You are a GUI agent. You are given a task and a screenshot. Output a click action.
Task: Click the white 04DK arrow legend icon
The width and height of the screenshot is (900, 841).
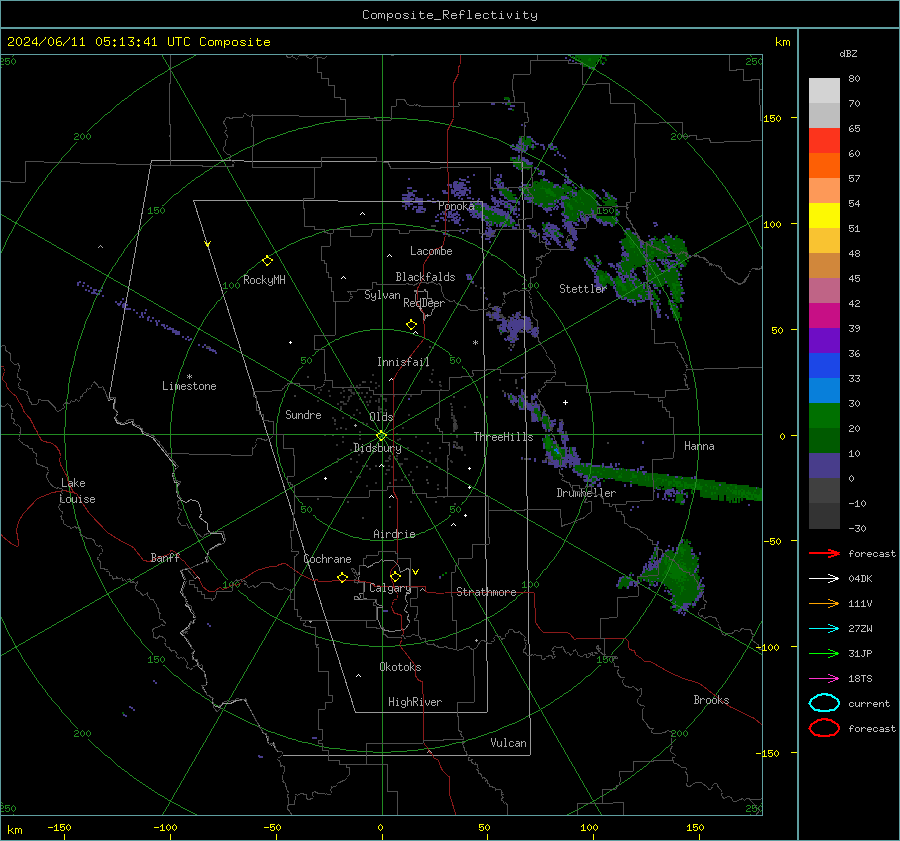pos(824,579)
